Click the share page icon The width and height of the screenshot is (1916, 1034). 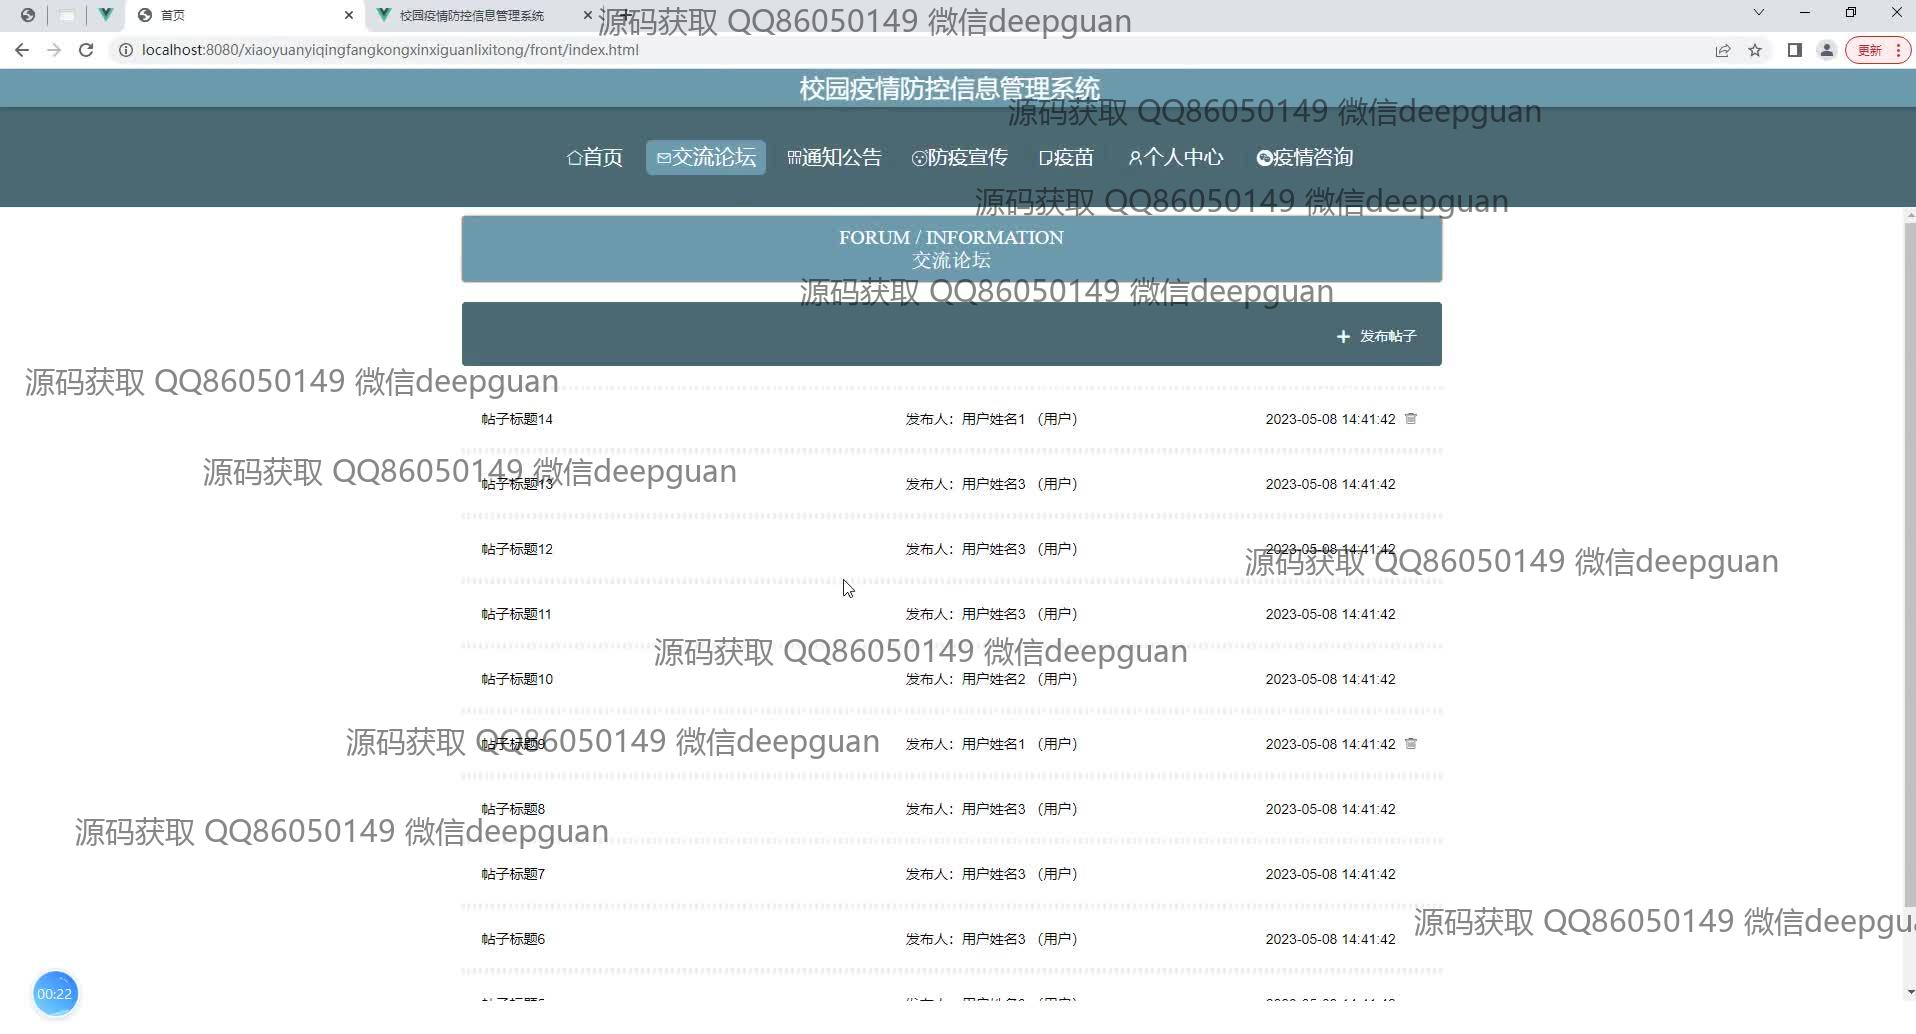click(1723, 50)
